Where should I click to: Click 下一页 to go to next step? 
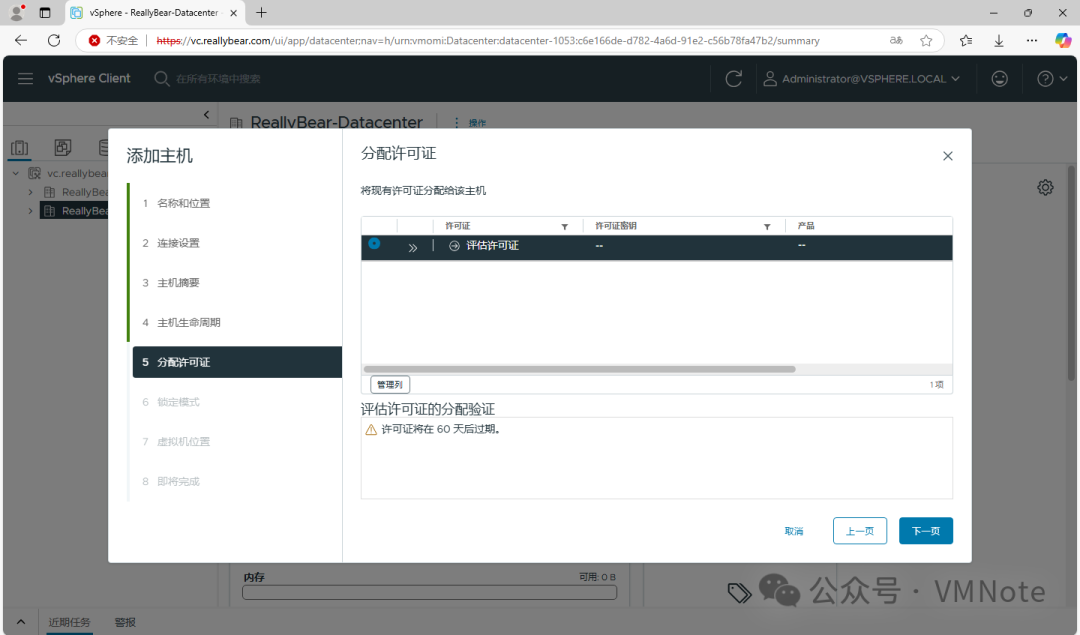[926, 530]
